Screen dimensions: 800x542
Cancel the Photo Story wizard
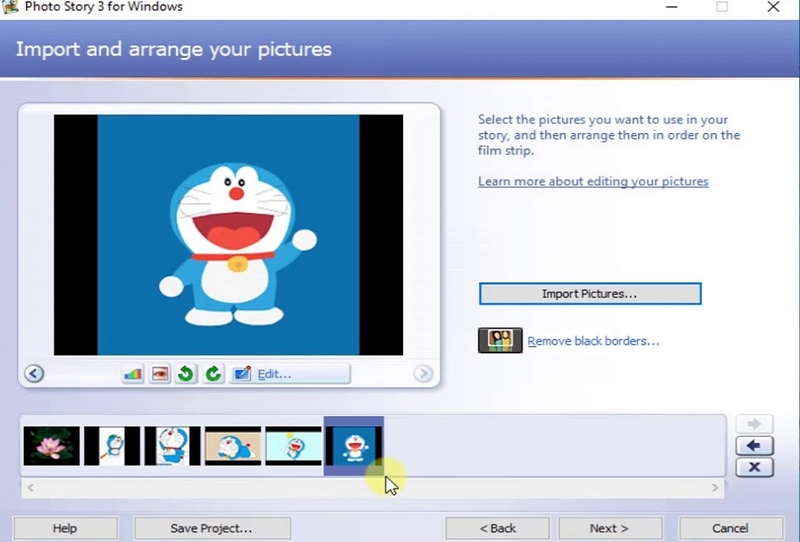(731, 528)
